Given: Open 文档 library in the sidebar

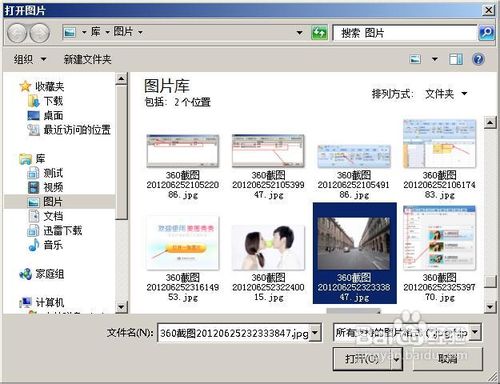Looking at the screenshot, I should click(45, 216).
